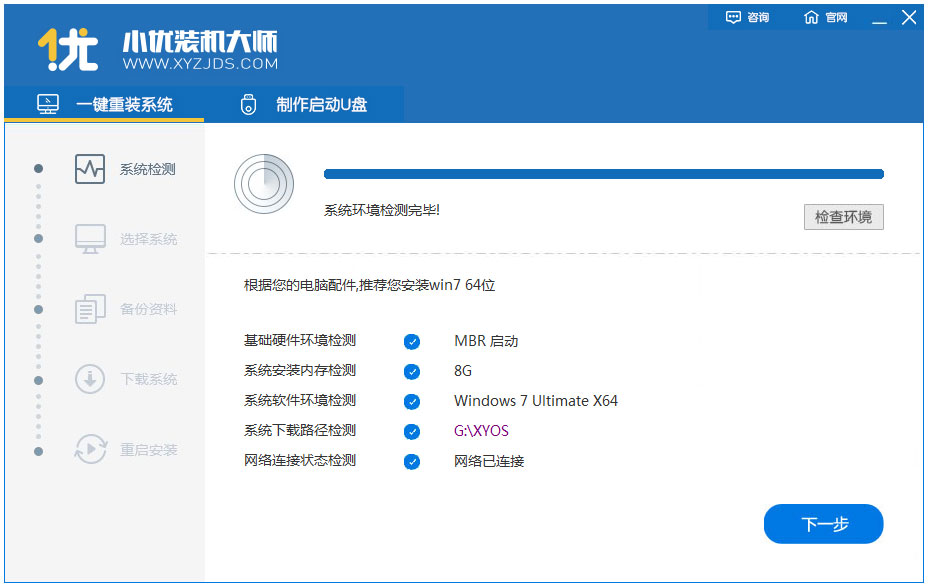Click the 检查环境 button
929x586 pixels.
pos(843,217)
